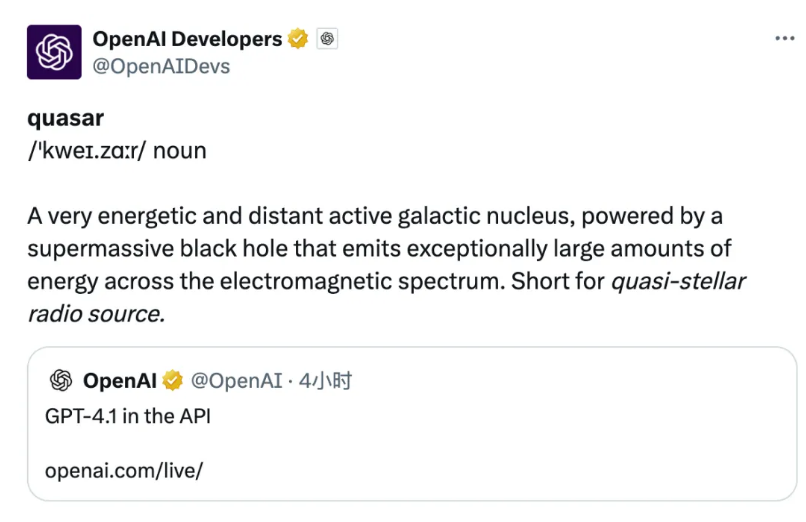This screenshot has width=806, height=522.
Task: Click the 'GPT-4.1 in the API' text
Action: pos(127,416)
